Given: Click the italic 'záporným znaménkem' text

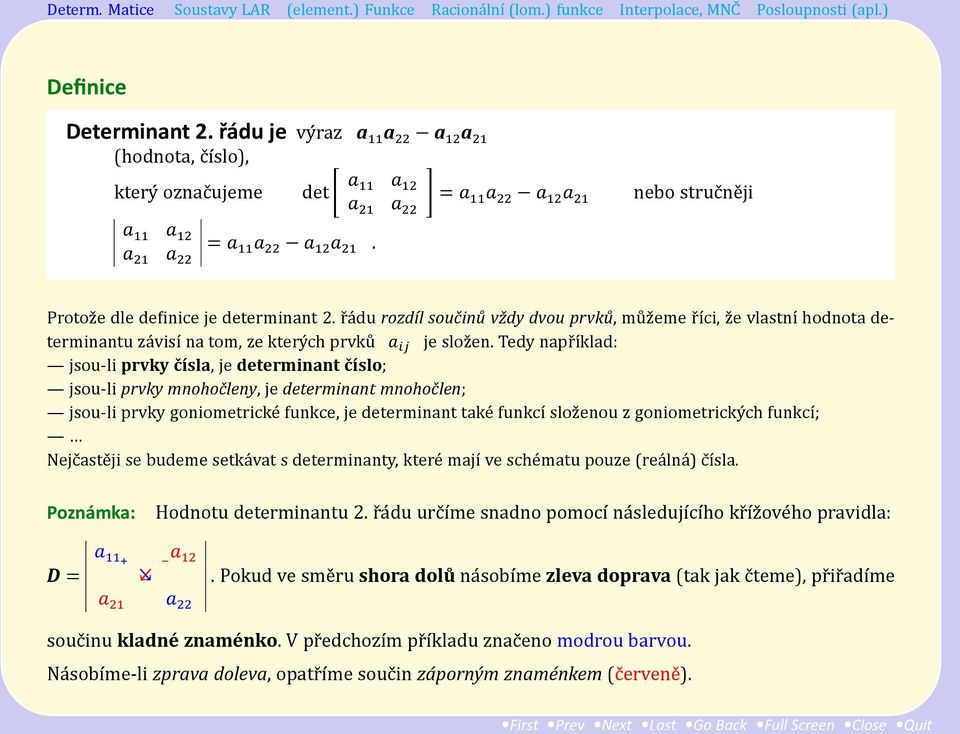Looking at the screenshot, I should [509, 674].
